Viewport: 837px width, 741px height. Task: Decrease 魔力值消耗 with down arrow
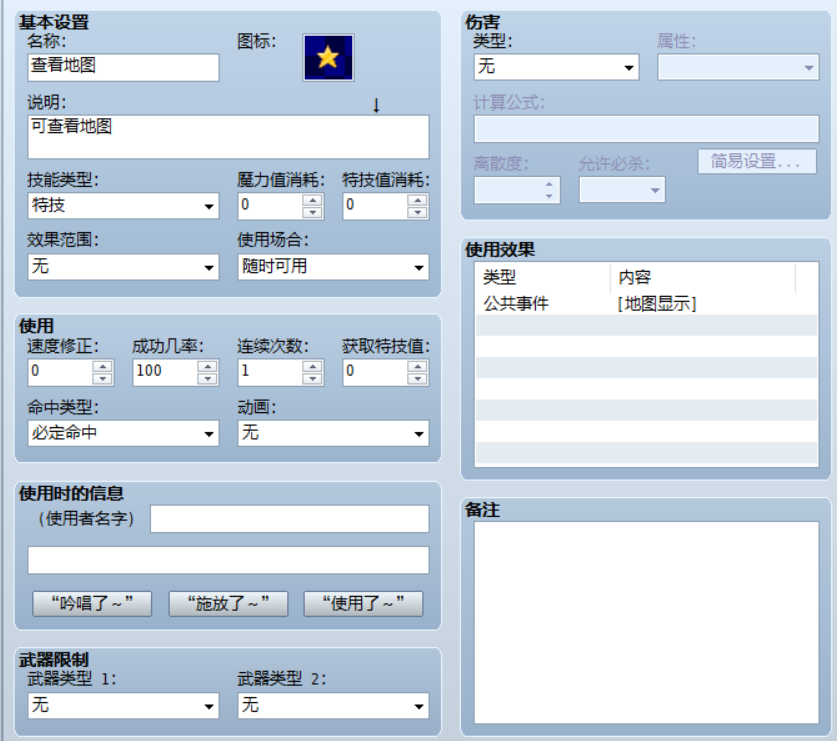[312, 212]
